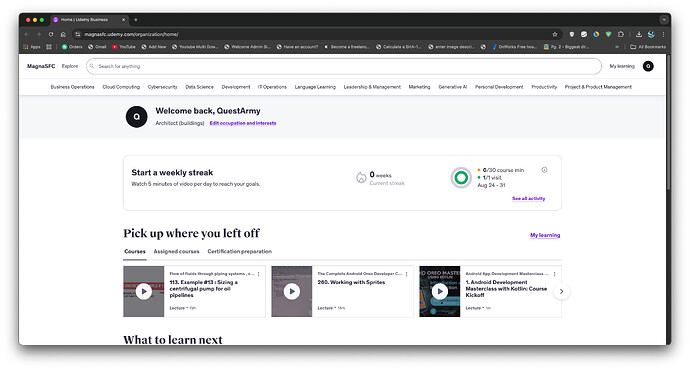The image size is (690, 370).
Task: Open the browser Downloads icon
Action: [639, 34]
